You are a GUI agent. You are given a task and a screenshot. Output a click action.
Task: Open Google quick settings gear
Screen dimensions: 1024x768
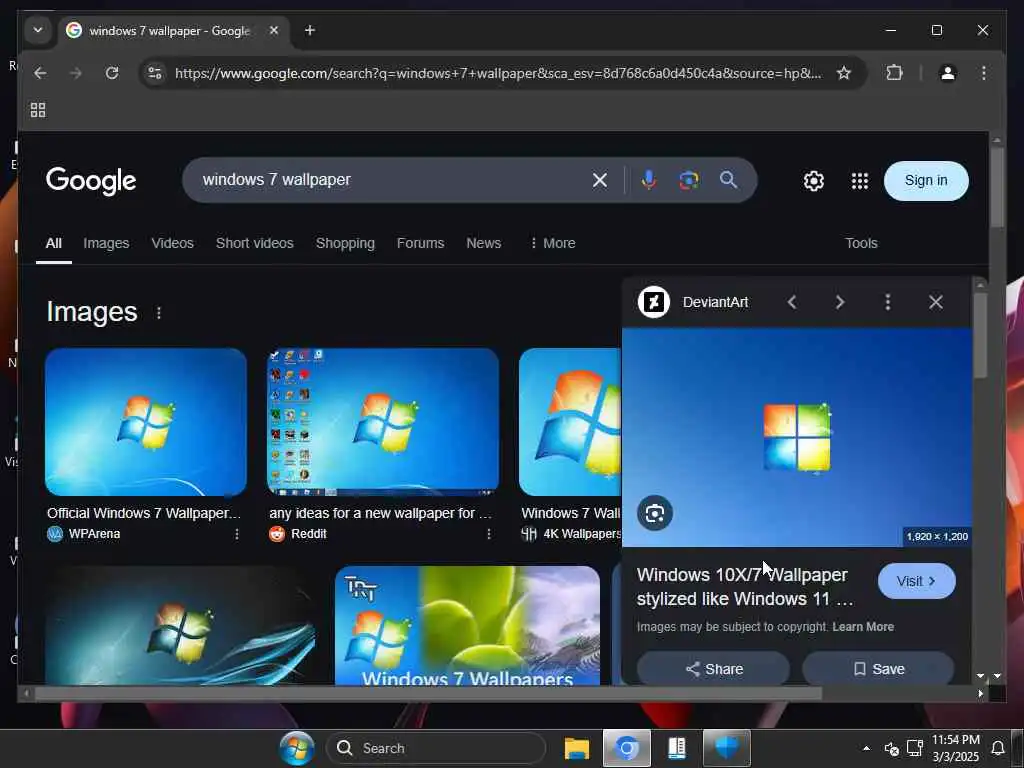pyautogui.click(x=813, y=181)
